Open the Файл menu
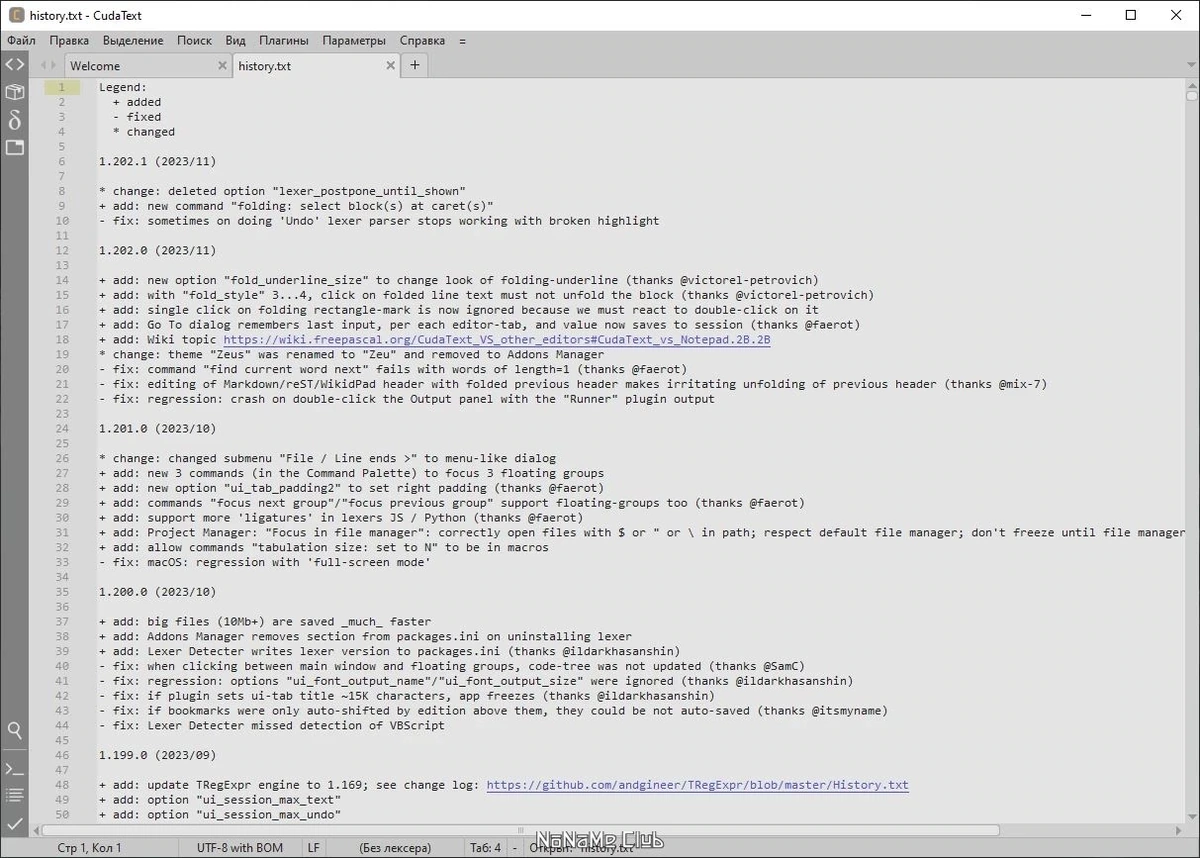Image resolution: width=1200 pixels, height=858 pixels. (21, 41)
